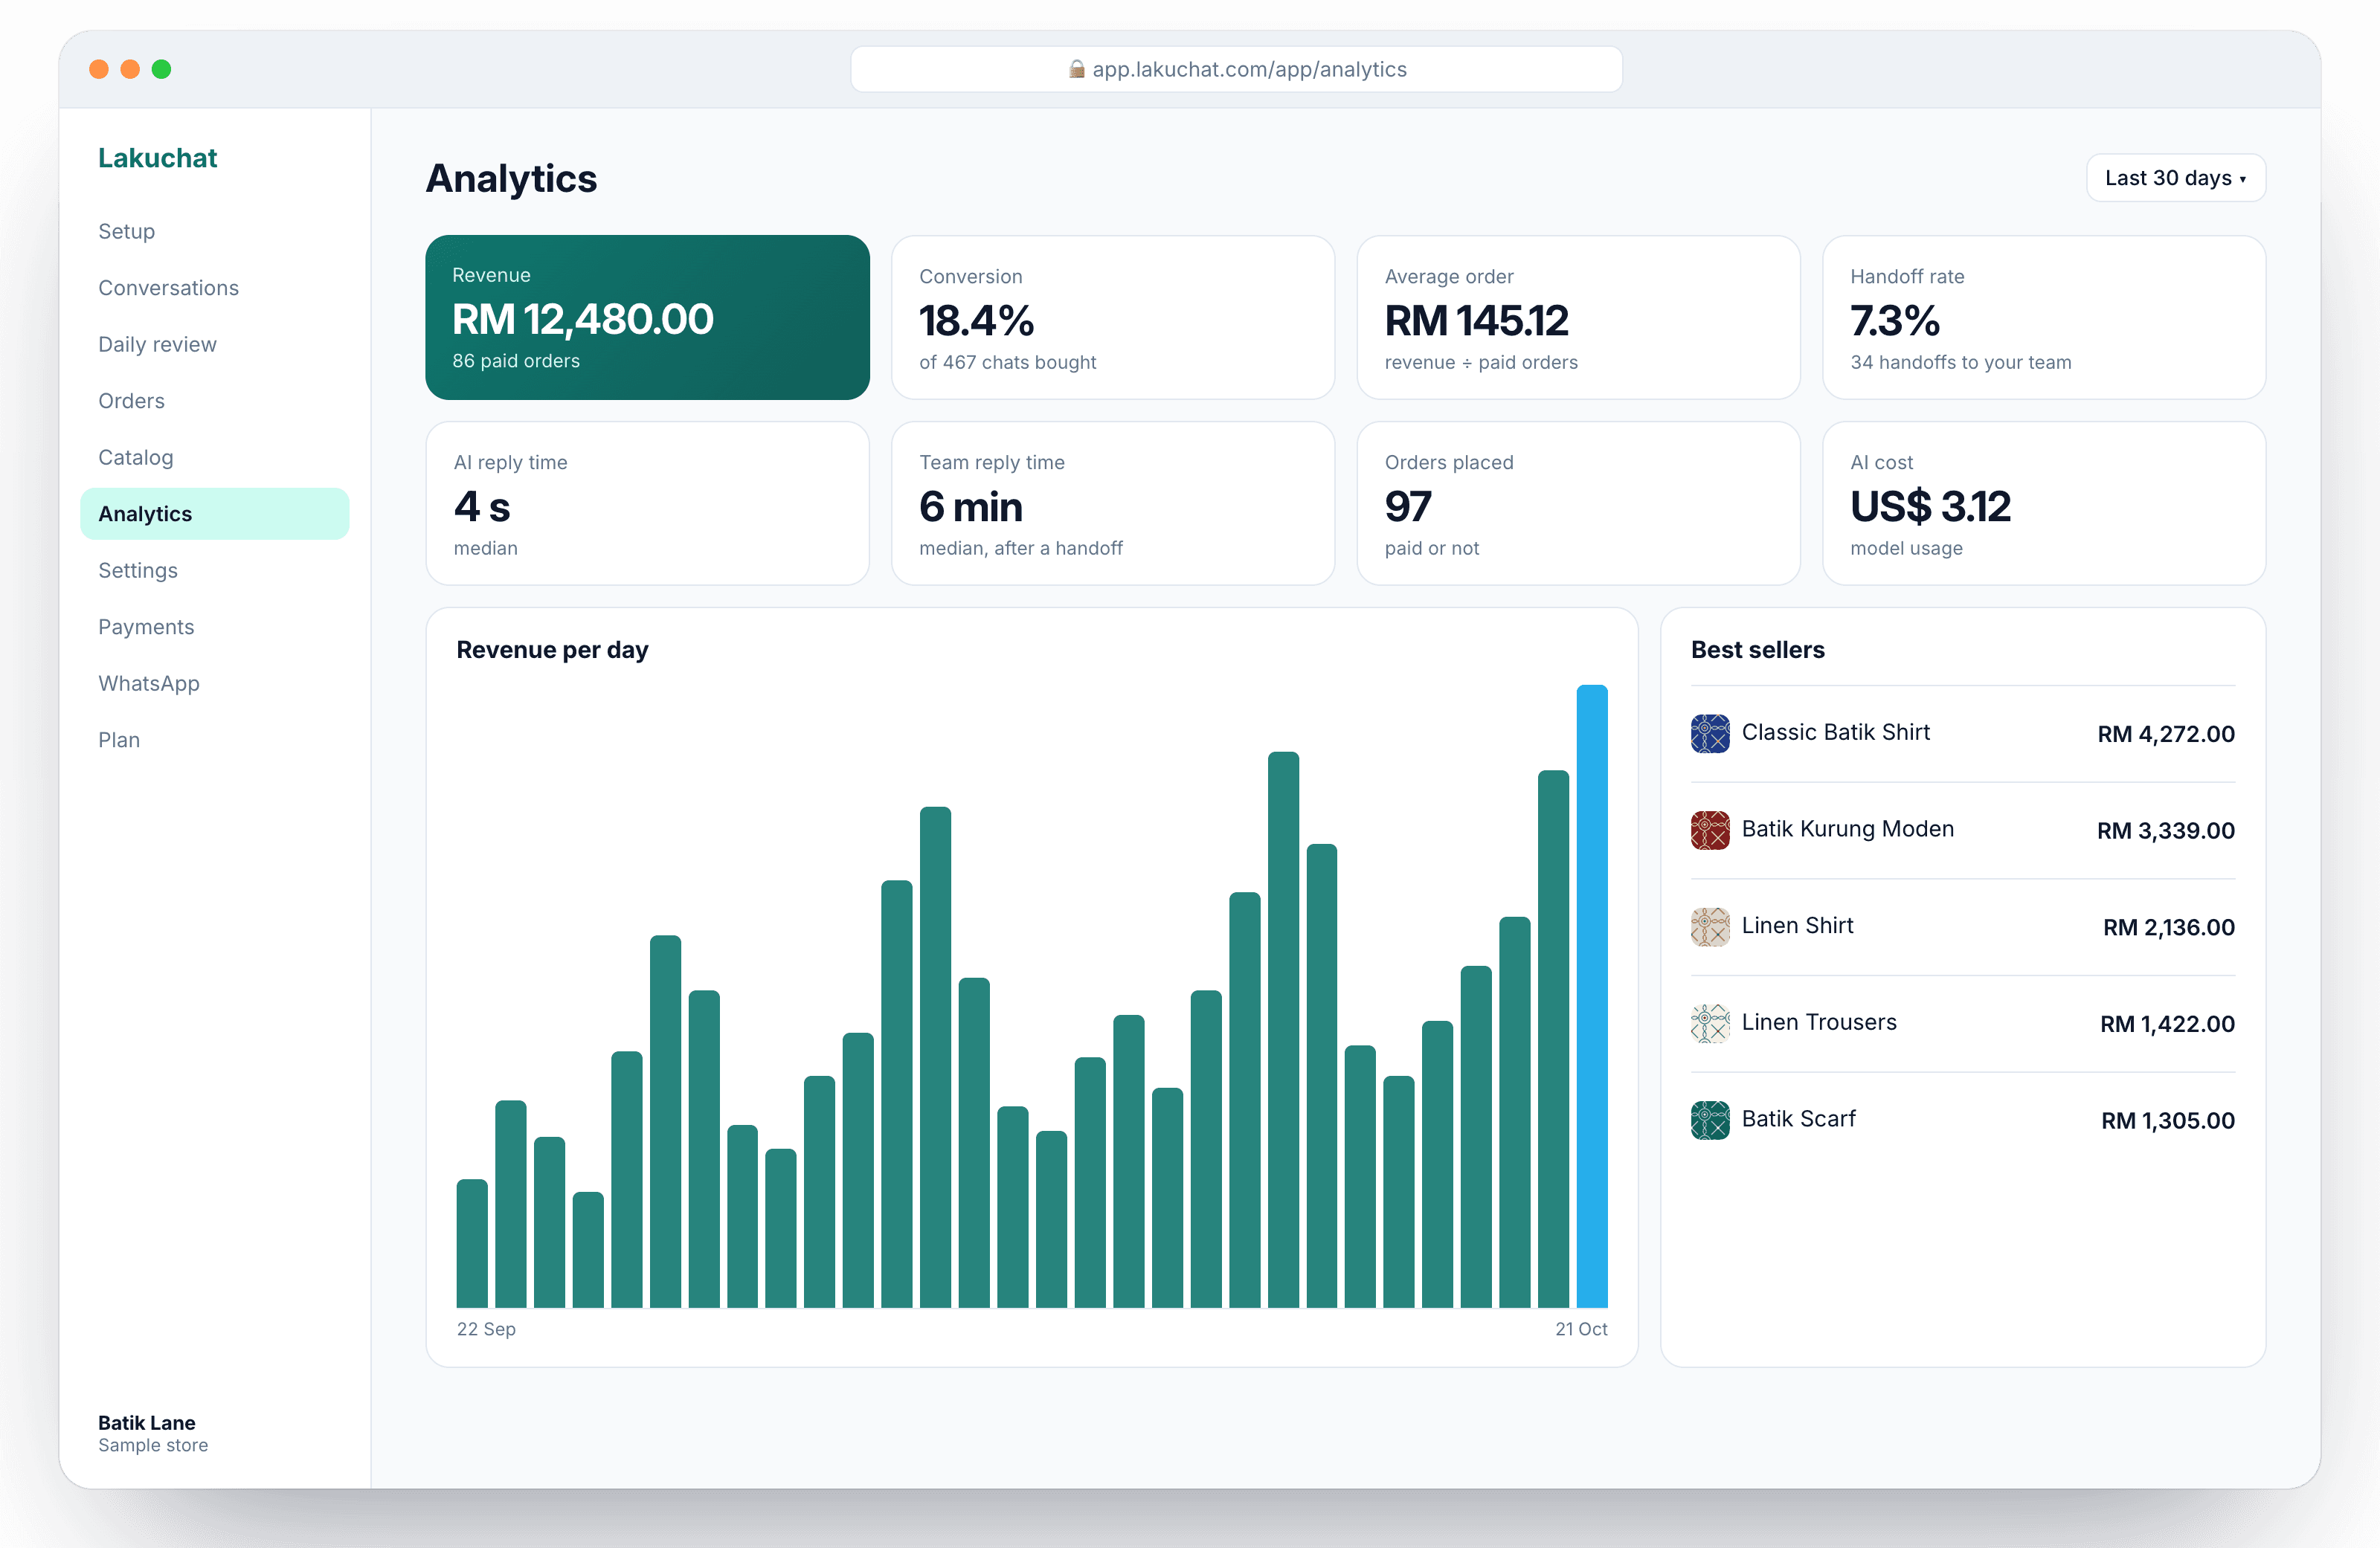The width and height of the screenshot is (2380, 1548).
Task: Click the Analytics page title
Action: tap(511, 178)
